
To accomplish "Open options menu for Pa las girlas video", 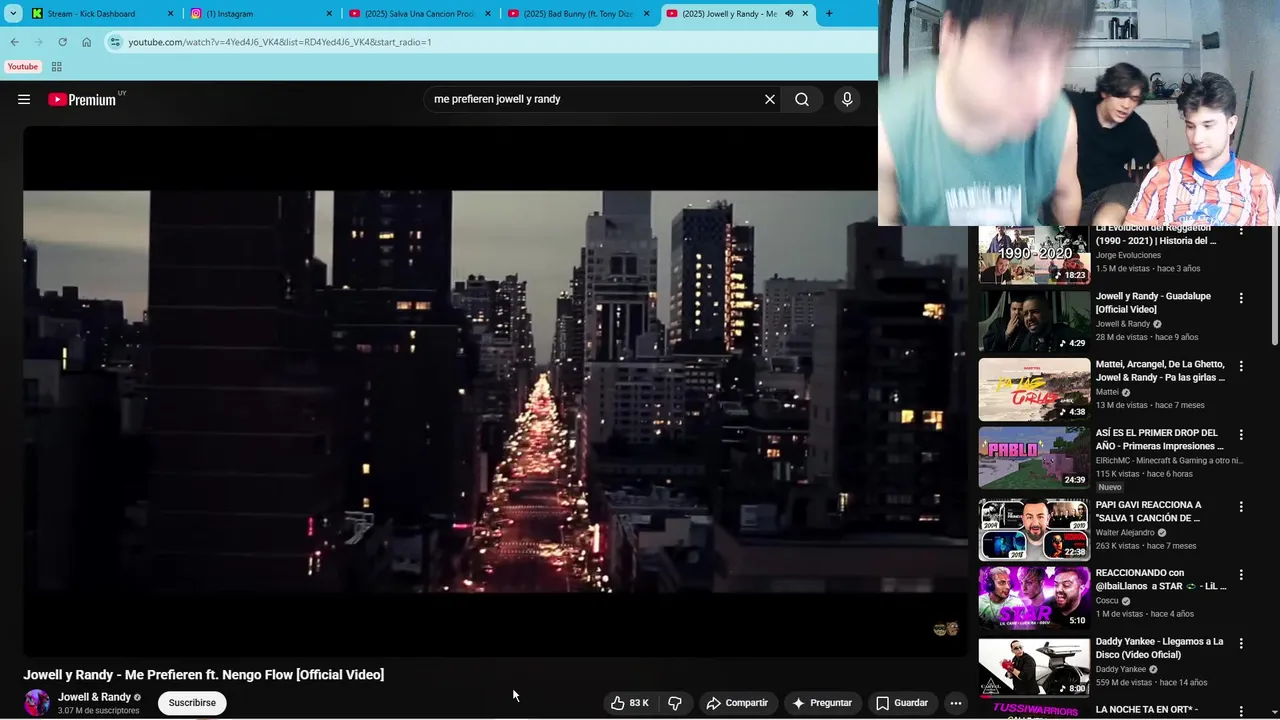I will pos(1241,366).
